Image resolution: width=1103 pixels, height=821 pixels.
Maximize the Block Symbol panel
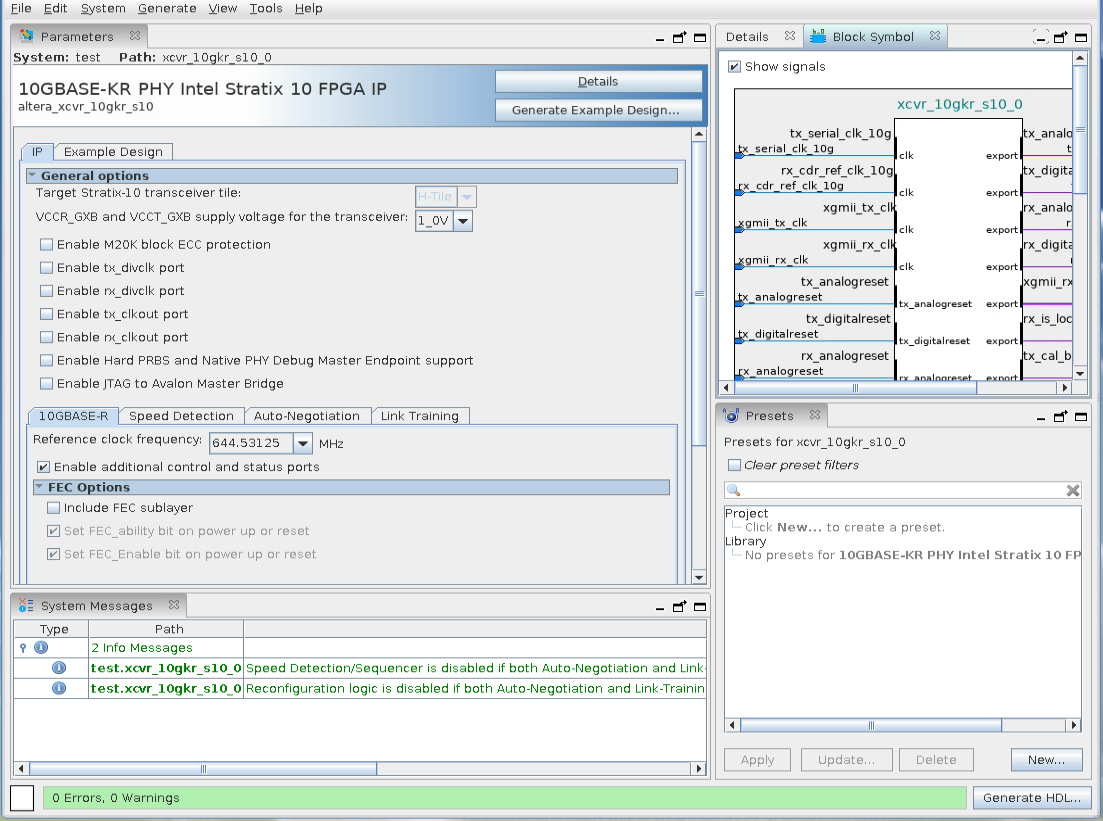(x=1081, y=38)
